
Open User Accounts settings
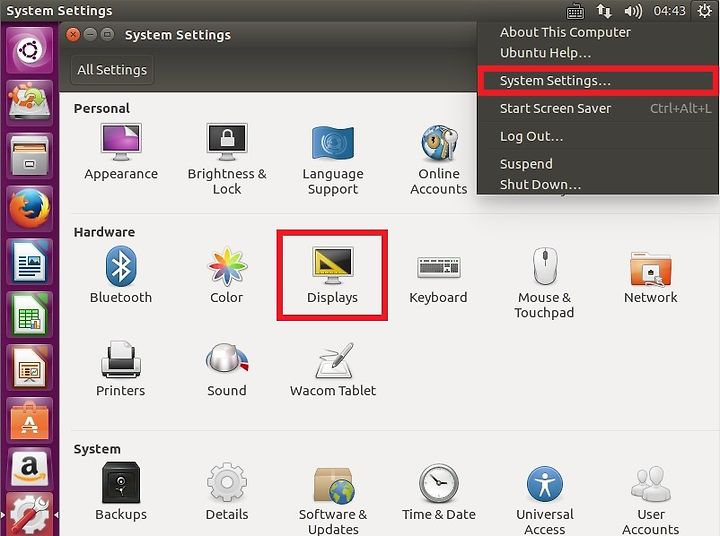[x=650, y=499]
